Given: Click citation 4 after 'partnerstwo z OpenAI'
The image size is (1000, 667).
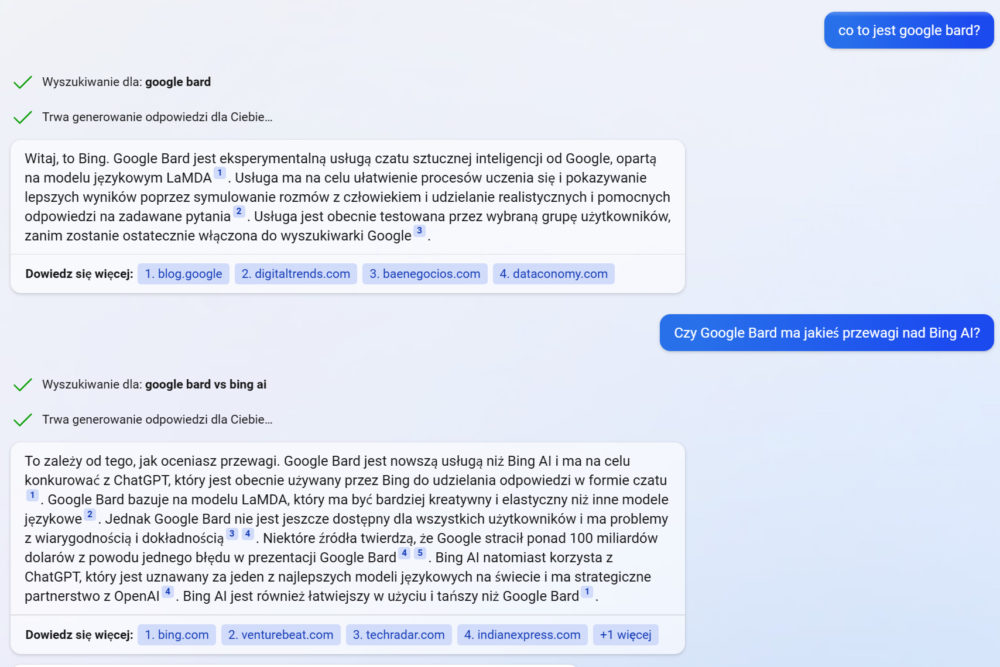Looking at the screenshot, I should (168, 591).
